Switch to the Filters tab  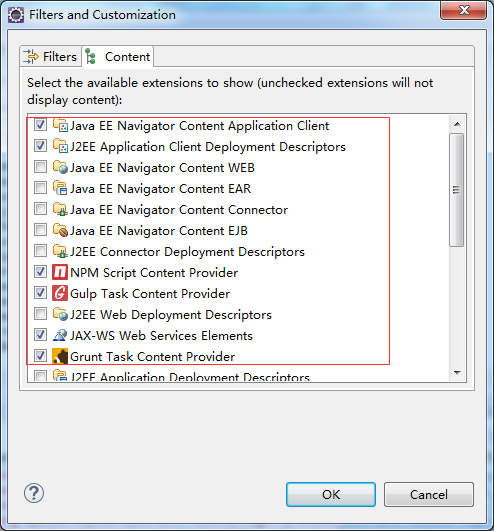(x=50, y=57)
